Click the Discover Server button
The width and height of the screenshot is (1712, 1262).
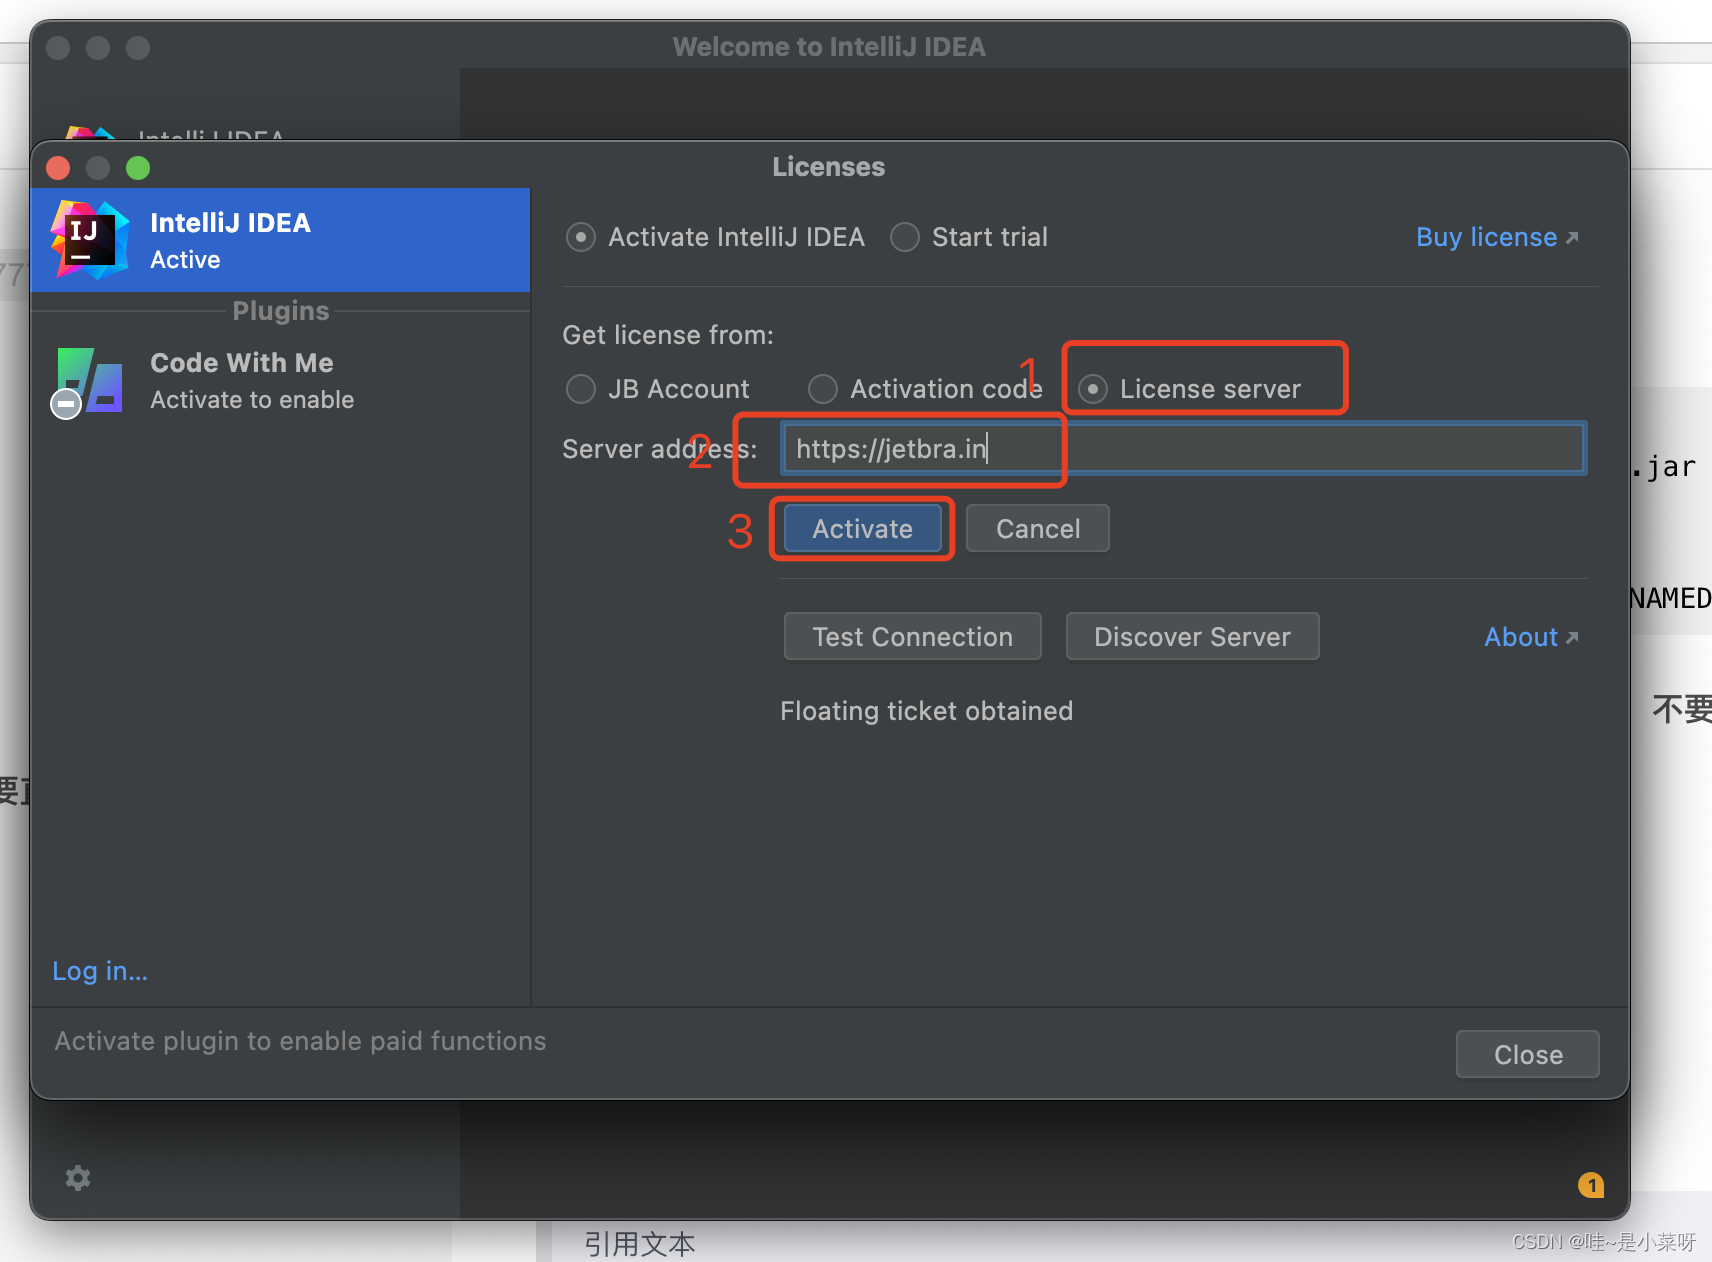pos(1192,636)
